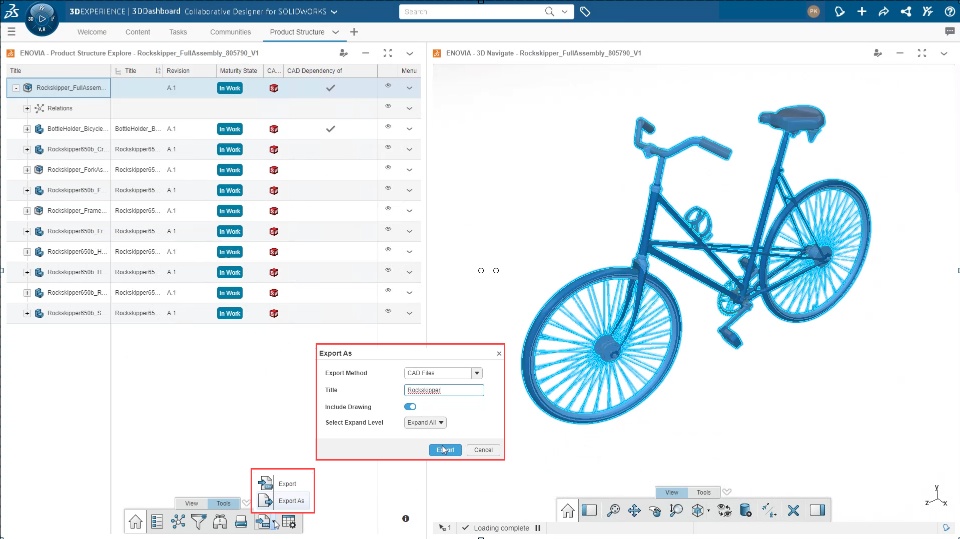Toggle visibility eye for Rockskipper_ForkAs row
The image size is (960, 539).
pos(388,168)
